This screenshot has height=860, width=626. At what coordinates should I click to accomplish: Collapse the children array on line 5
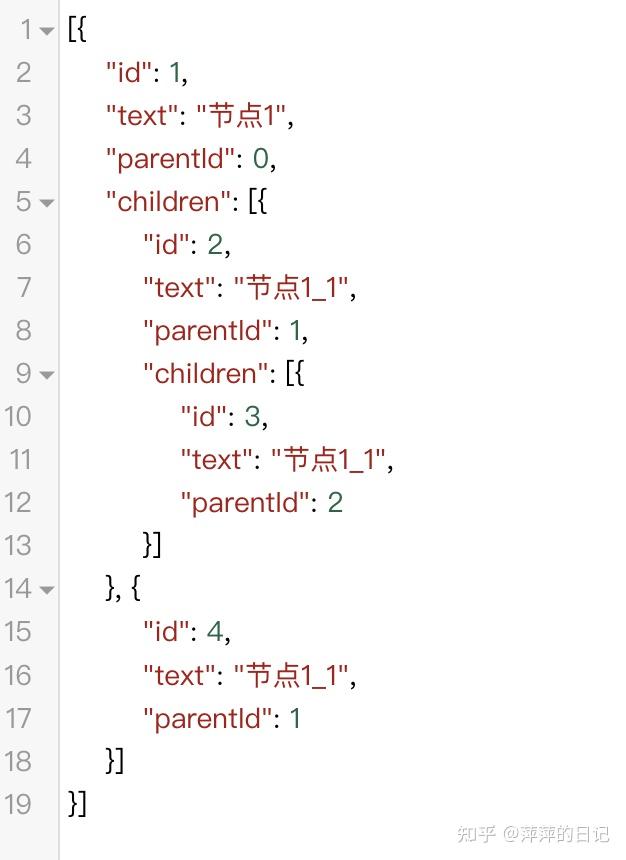coord(47,203)
